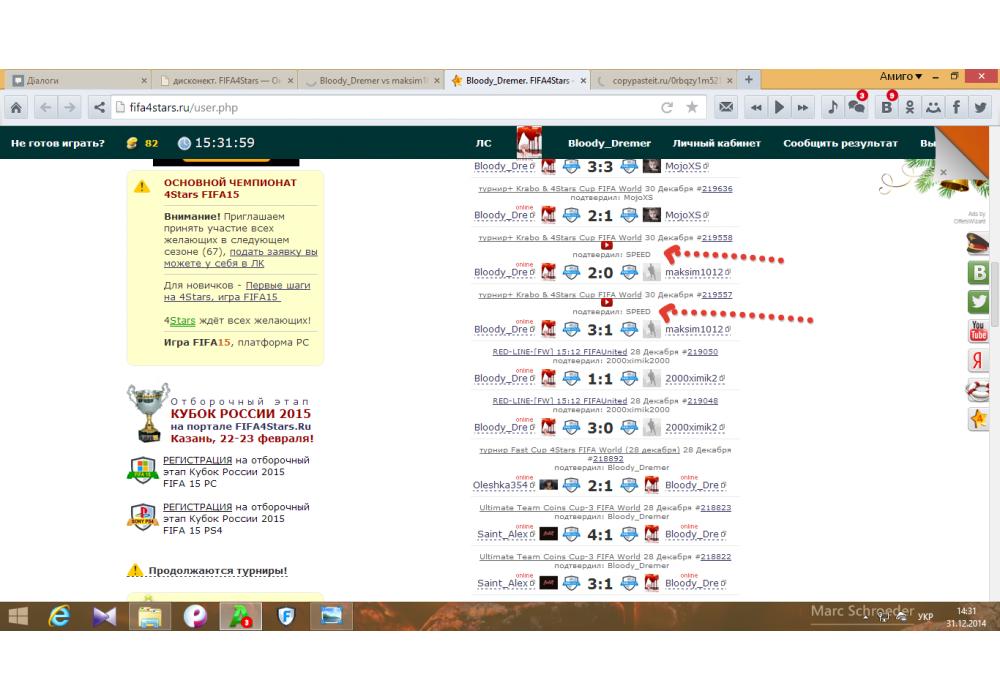Click the browser home button
The height and width of the screenshot is (700, 1000).
point(17,107)
